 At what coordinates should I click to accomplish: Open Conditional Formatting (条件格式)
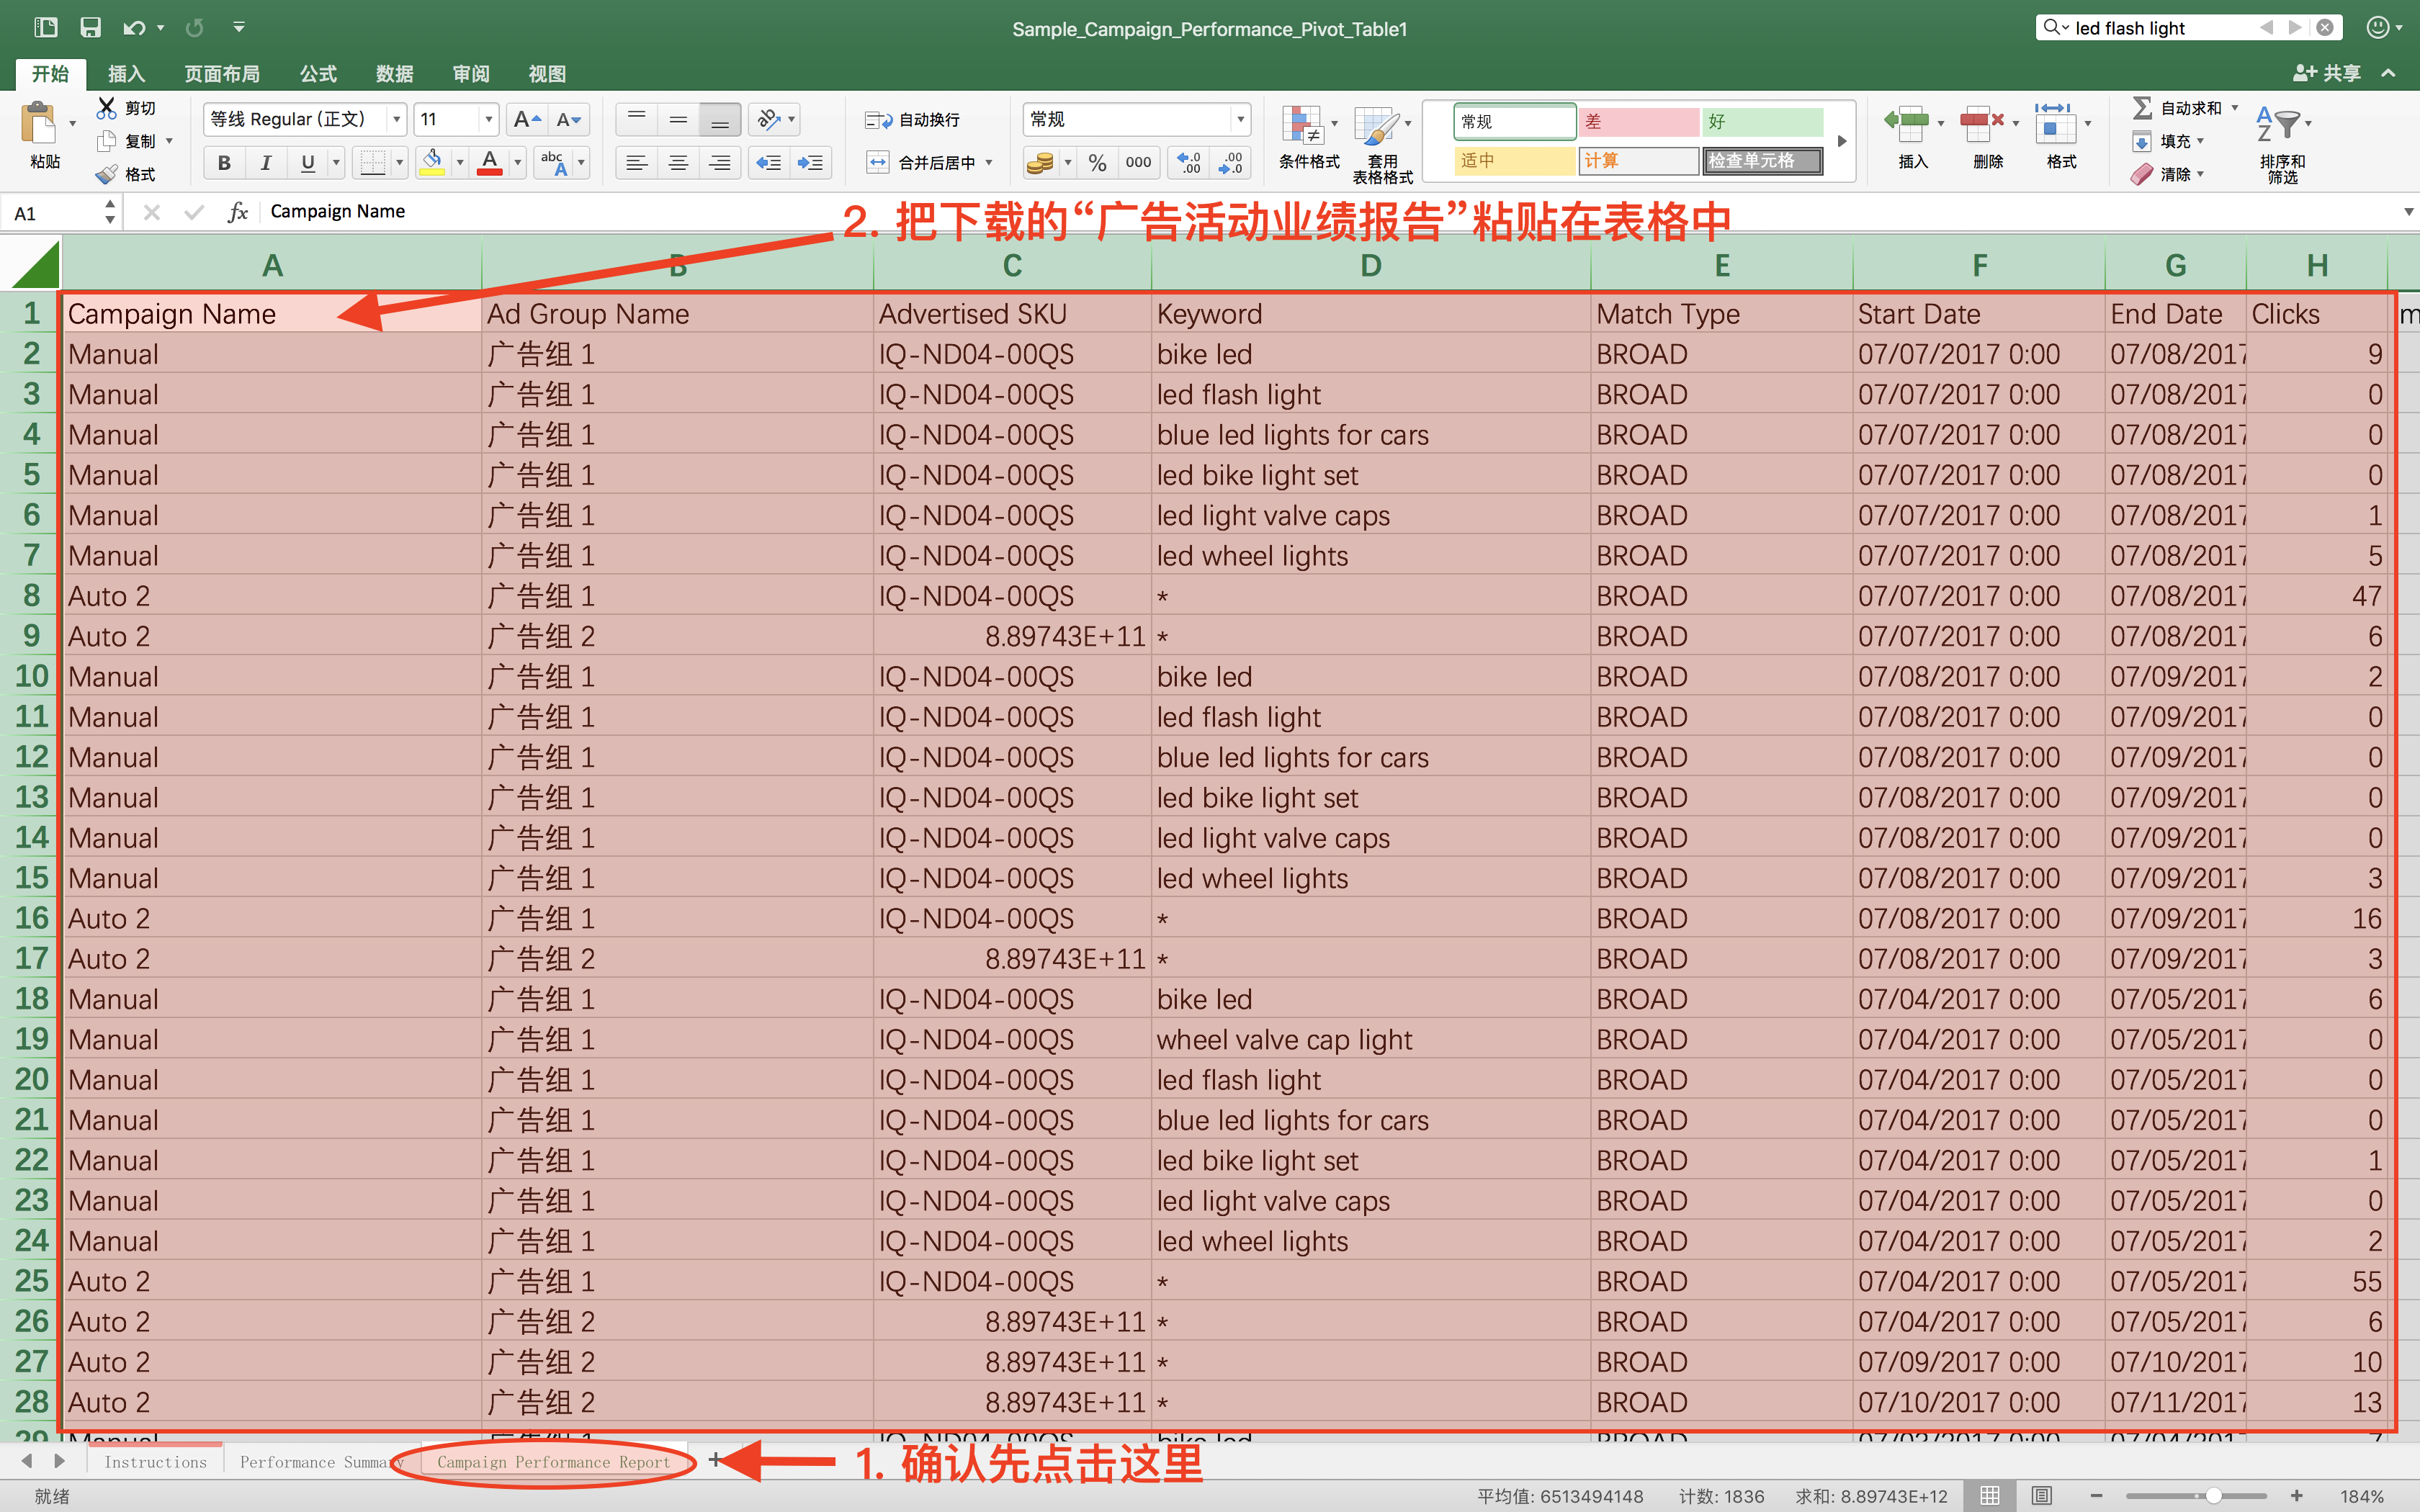[1308, 138]
